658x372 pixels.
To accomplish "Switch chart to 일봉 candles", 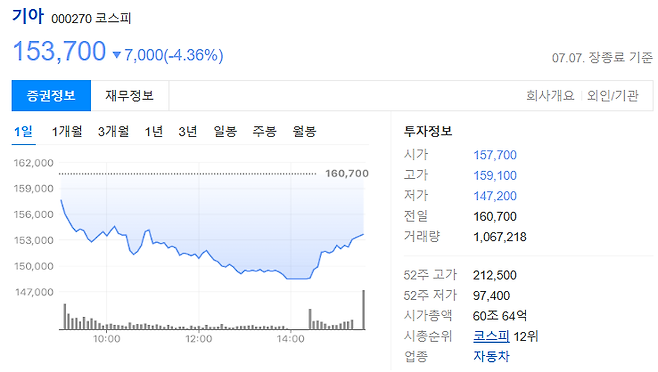I will click(x=225, y=132).
